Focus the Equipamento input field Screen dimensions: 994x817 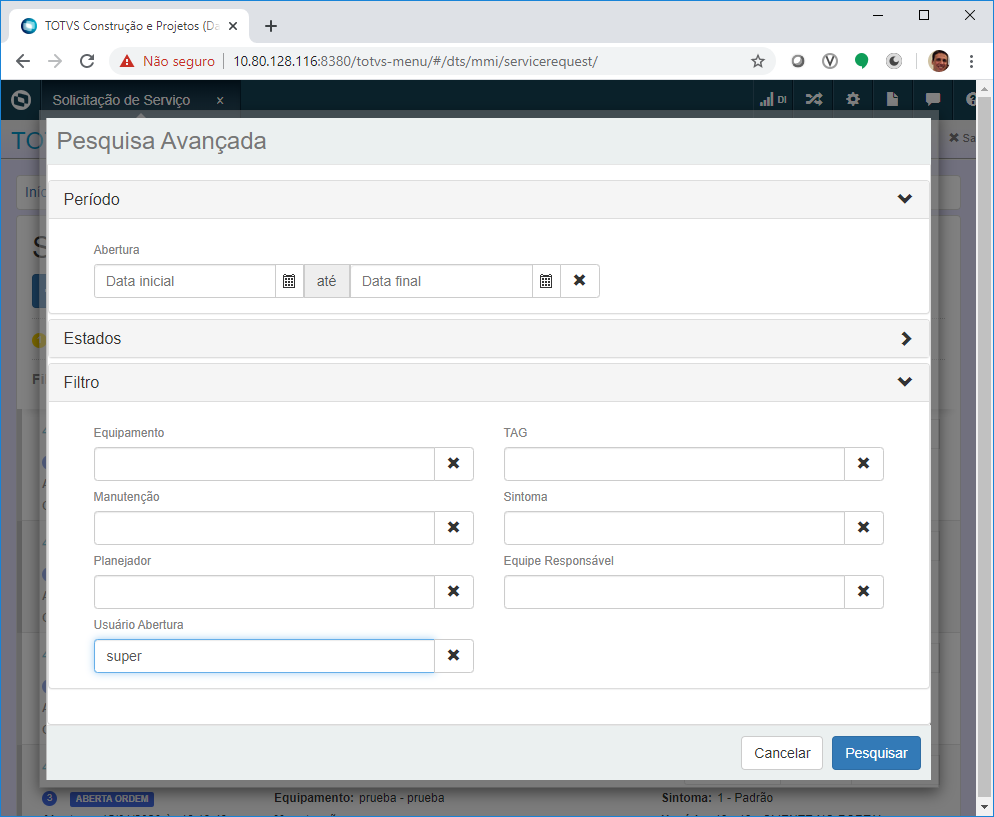point(264,463)
